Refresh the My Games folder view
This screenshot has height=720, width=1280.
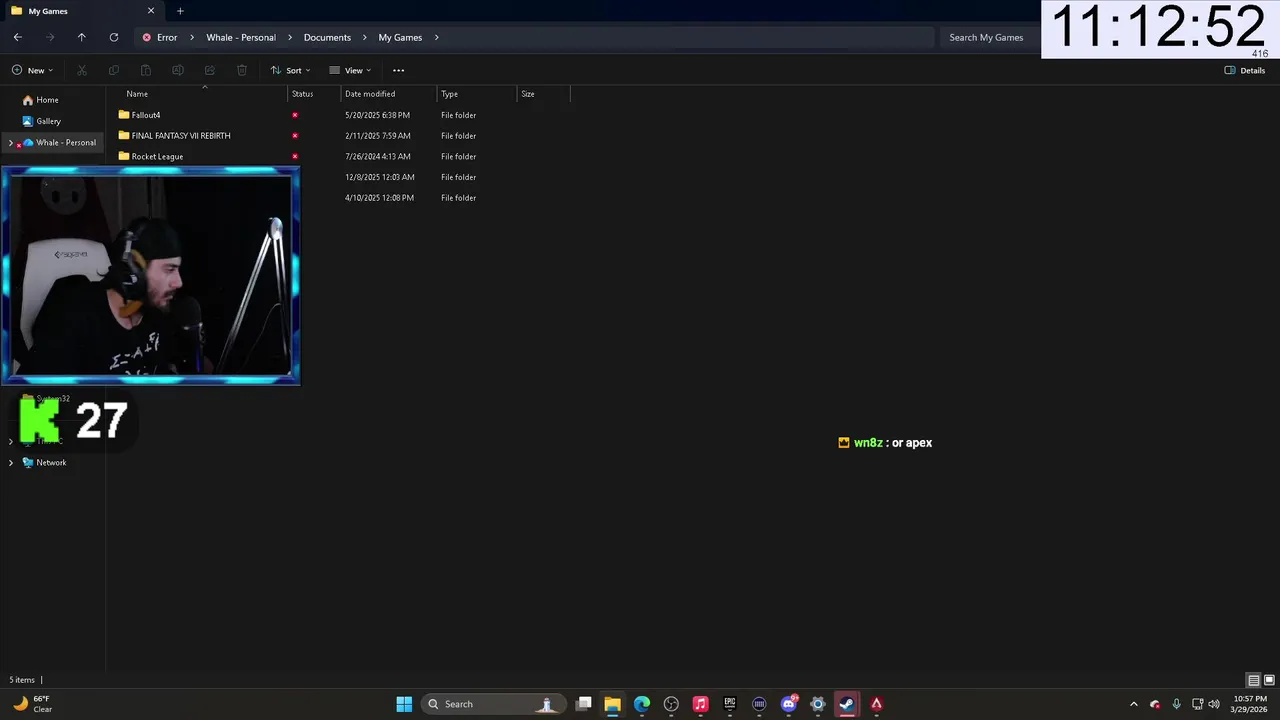click(x=114, y=37)
